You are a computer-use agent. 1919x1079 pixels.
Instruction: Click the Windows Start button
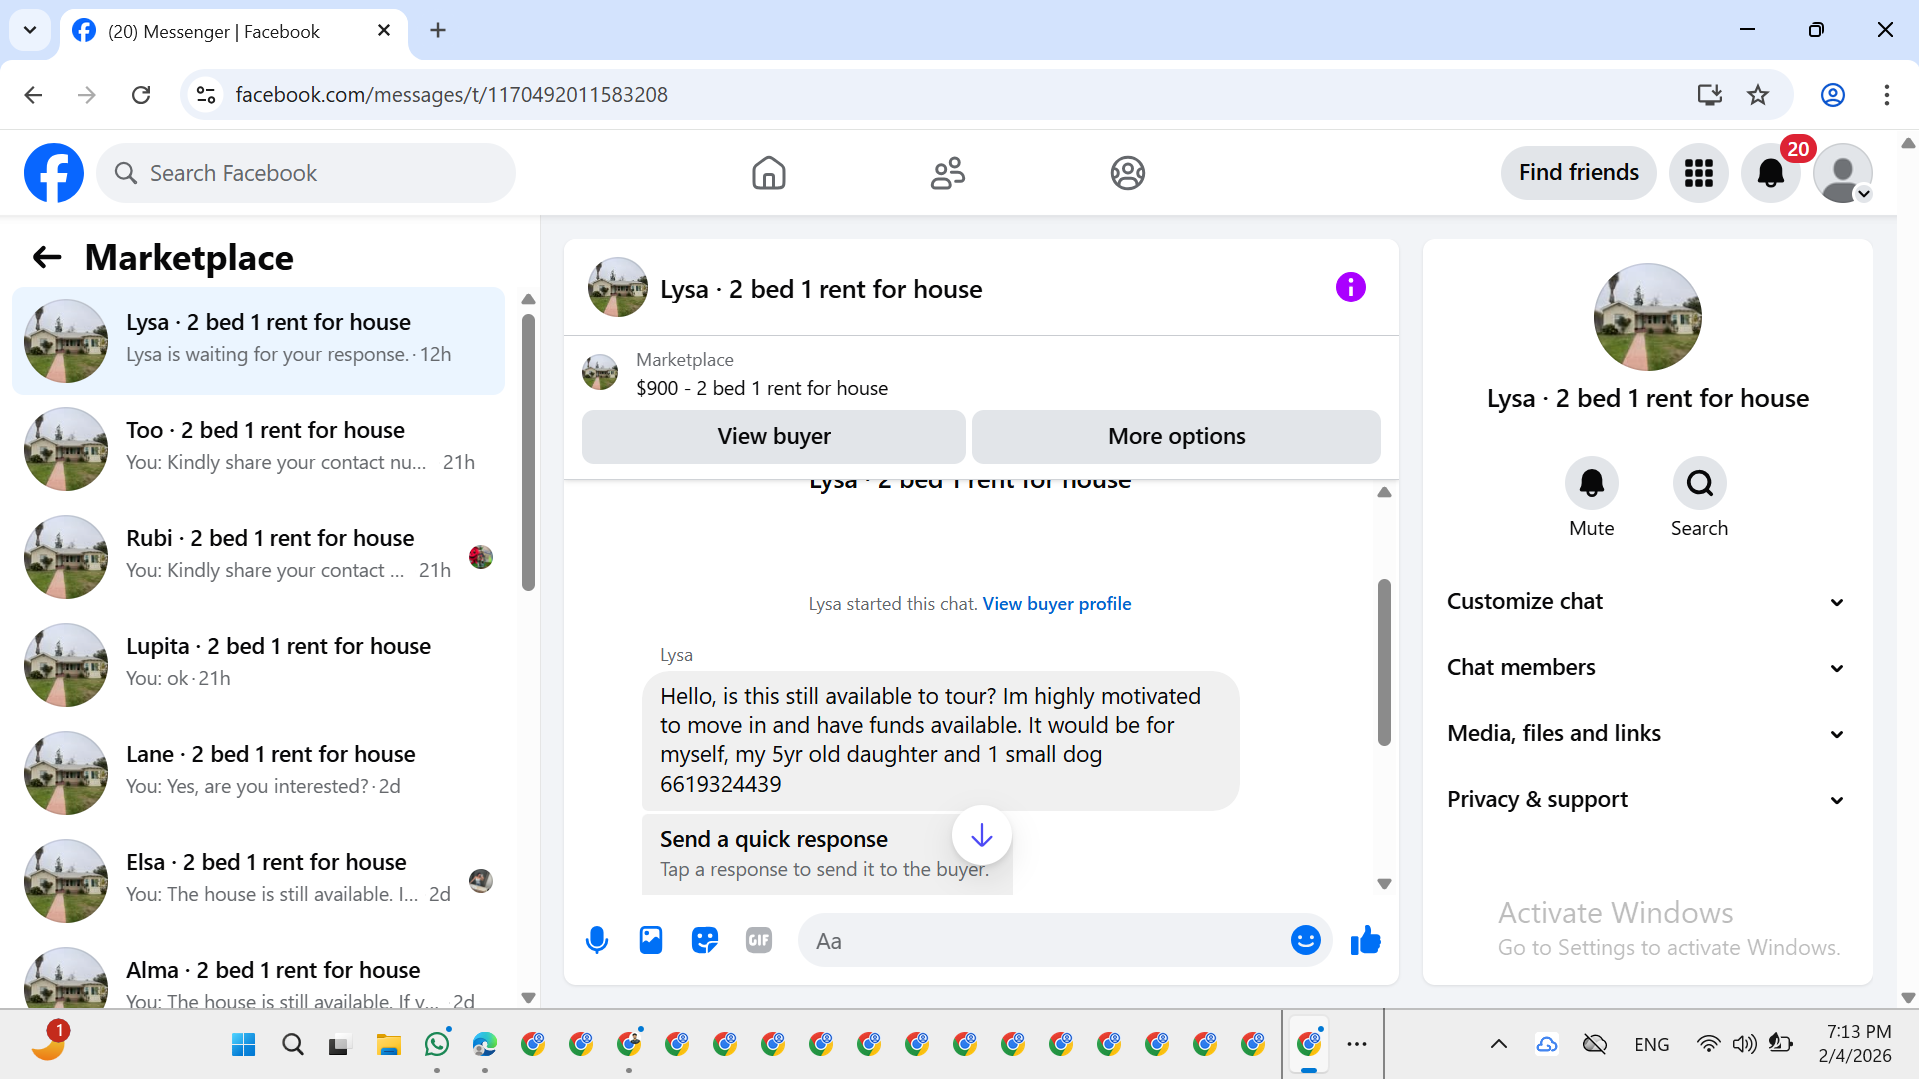243,1045
